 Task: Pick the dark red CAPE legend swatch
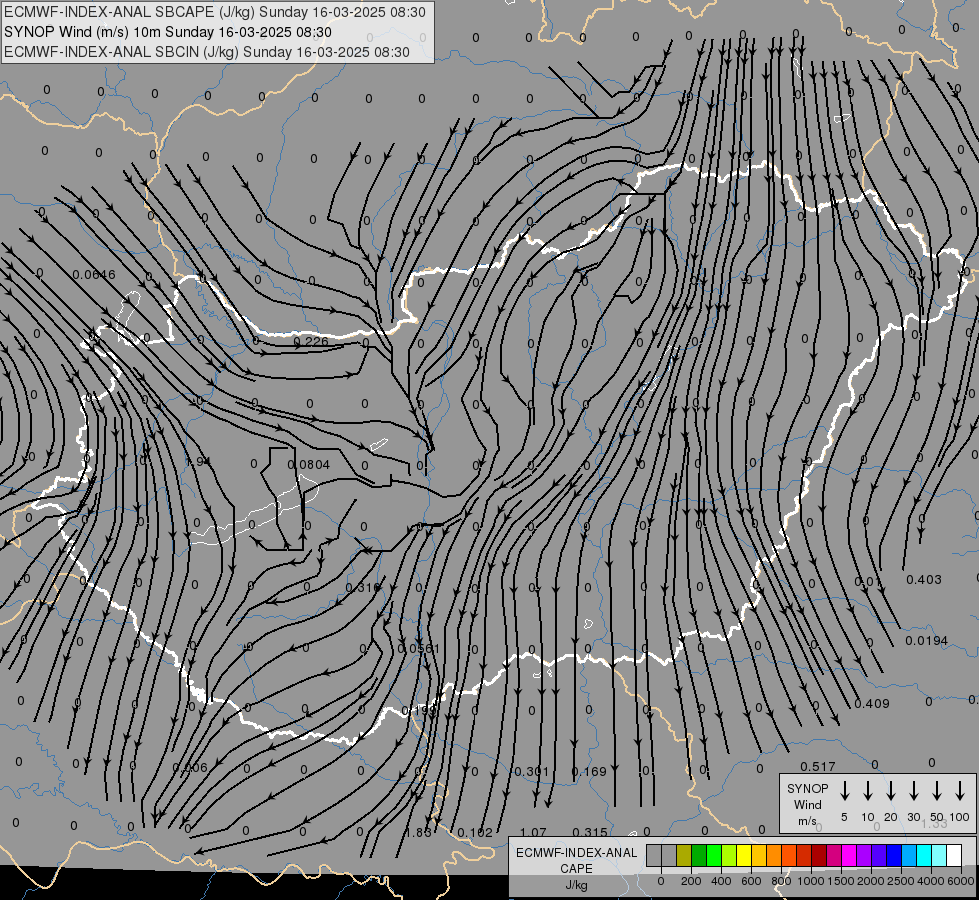[x=819, y=855]
